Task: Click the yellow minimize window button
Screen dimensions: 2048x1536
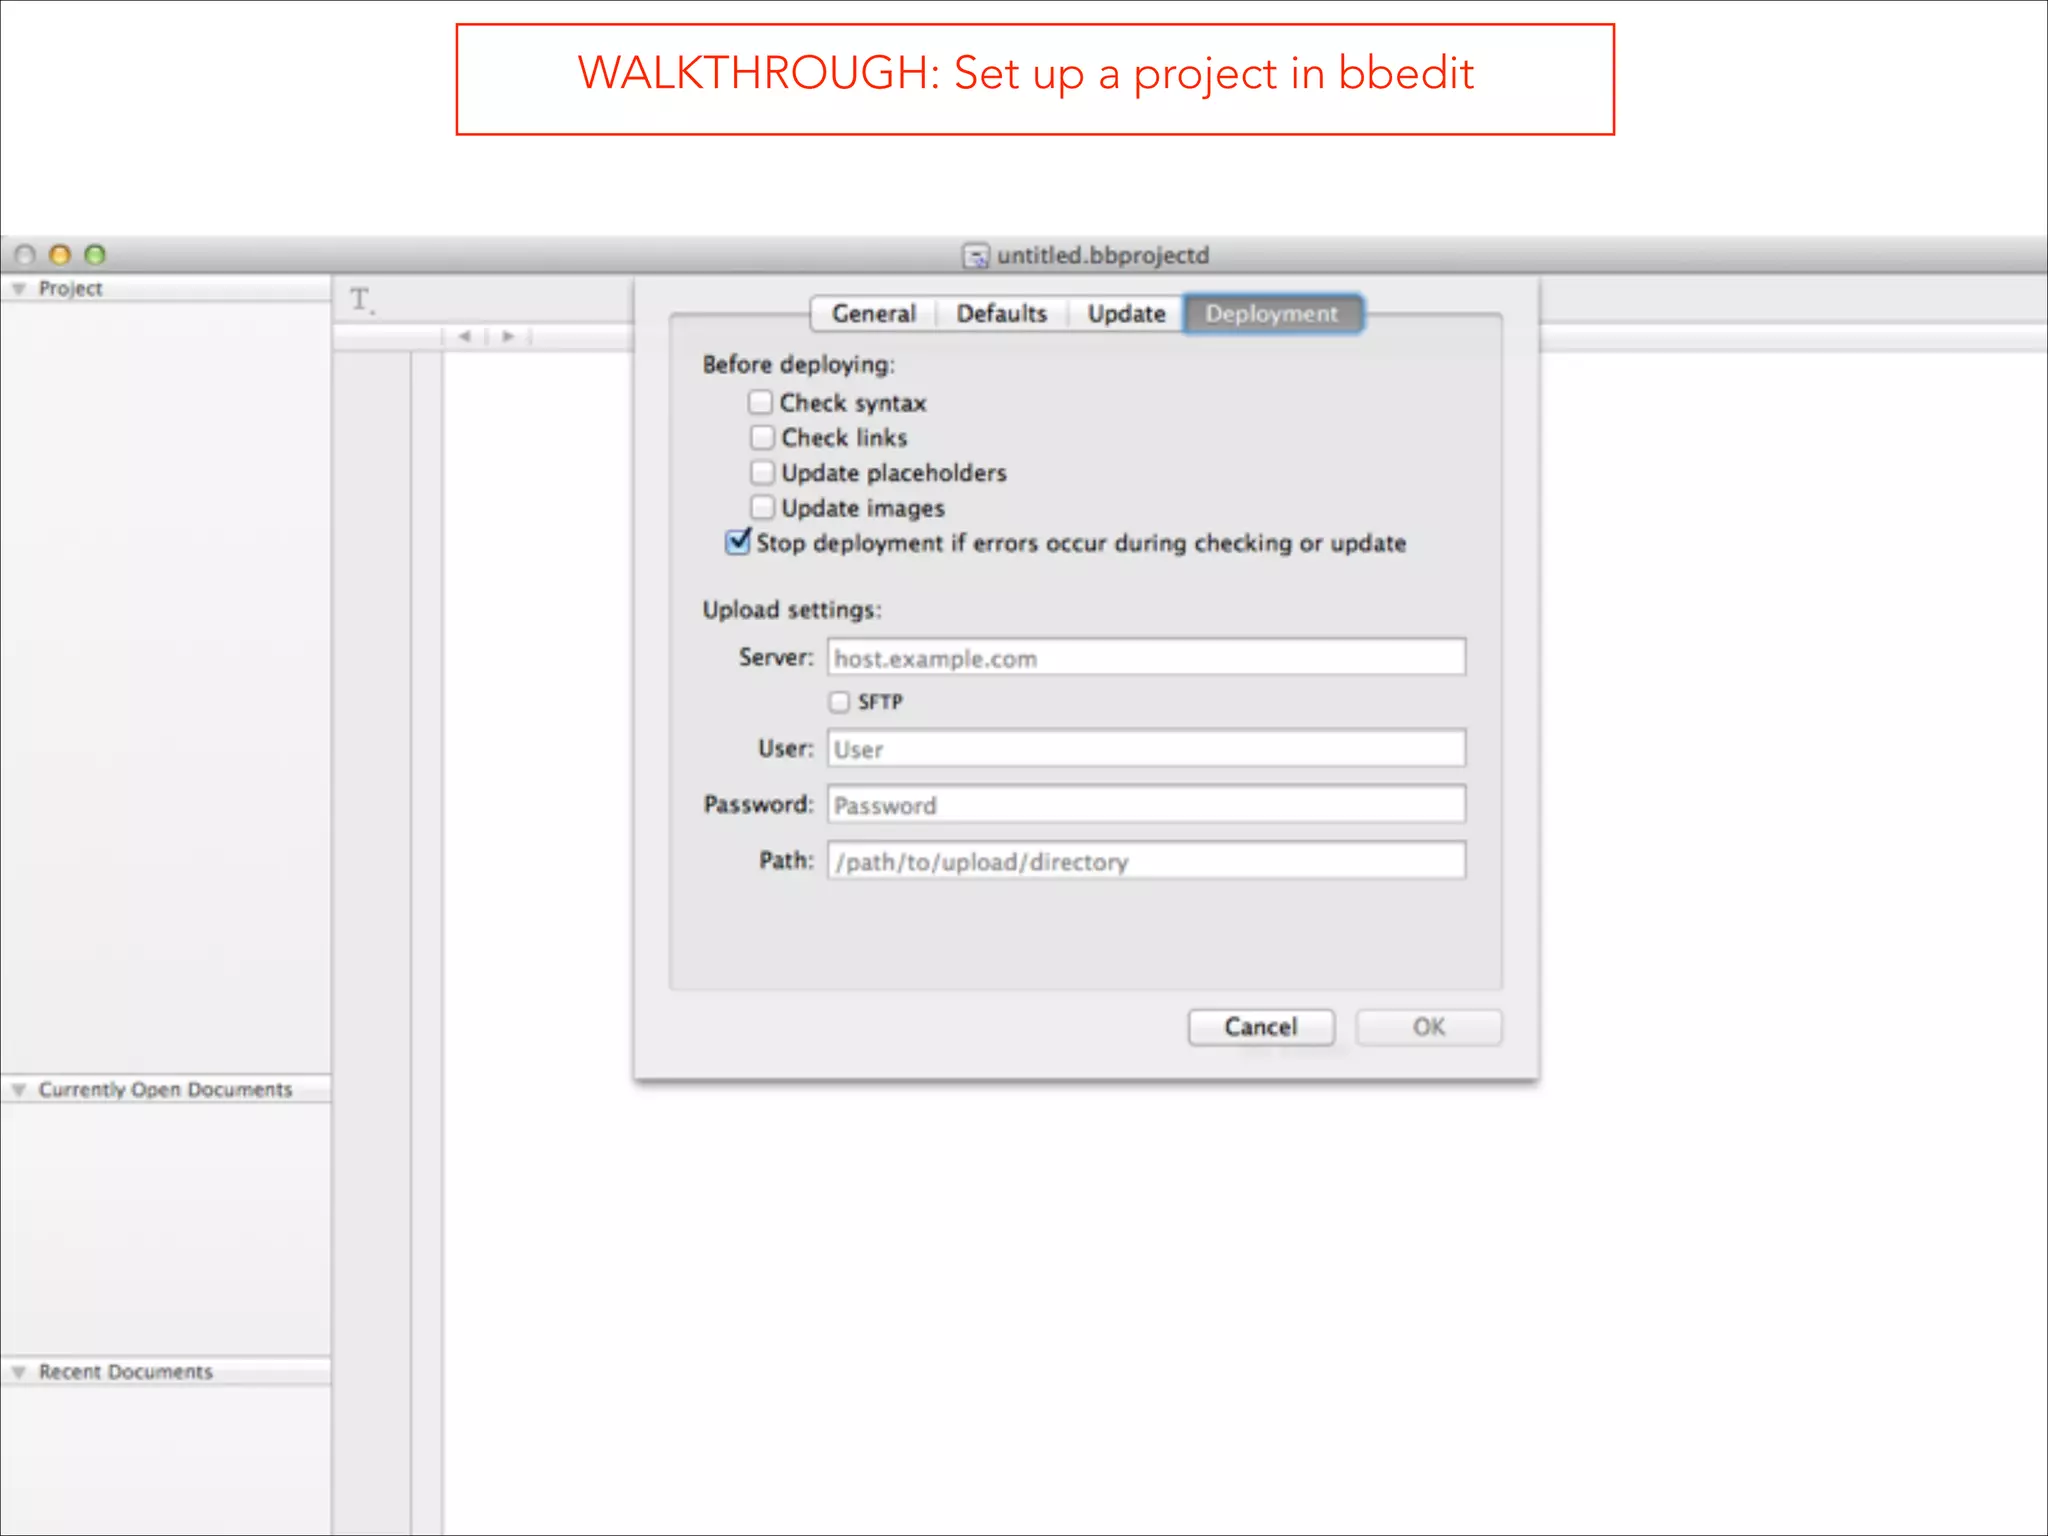Action: pos(60,255)
